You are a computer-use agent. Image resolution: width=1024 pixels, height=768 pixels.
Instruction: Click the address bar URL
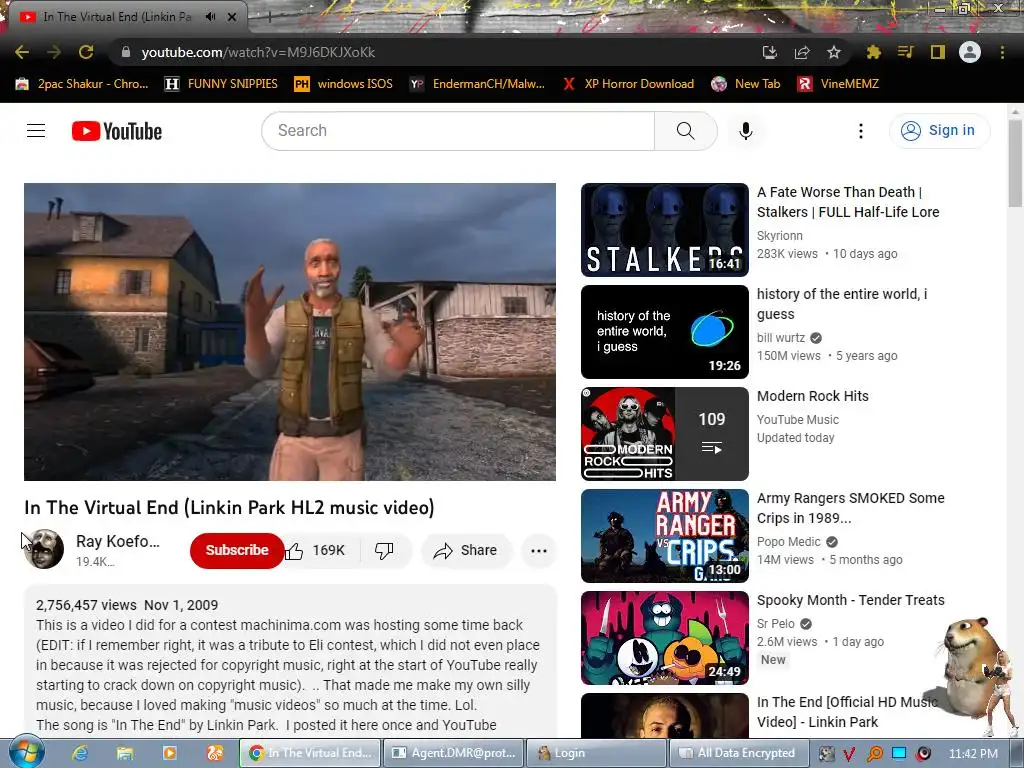click(258, 52)
